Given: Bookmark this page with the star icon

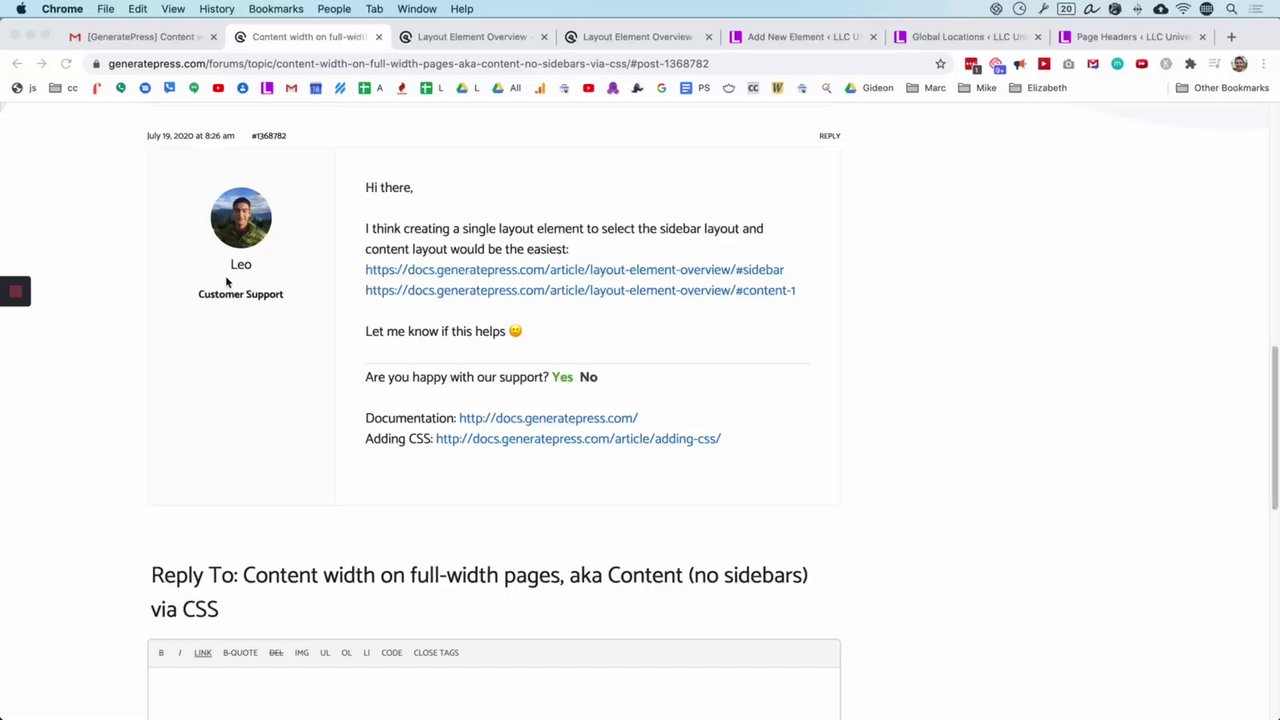Looking at the screenshot, I should coord(940,64).
